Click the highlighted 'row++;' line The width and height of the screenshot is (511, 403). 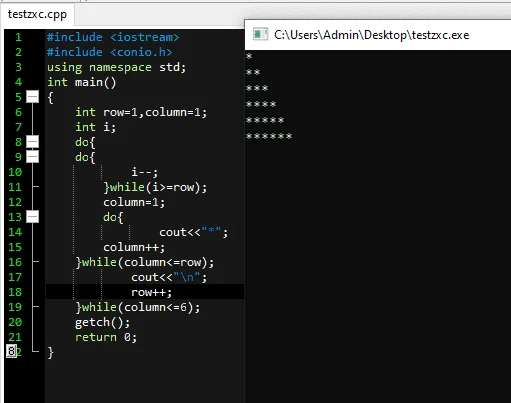click(152, 292)
